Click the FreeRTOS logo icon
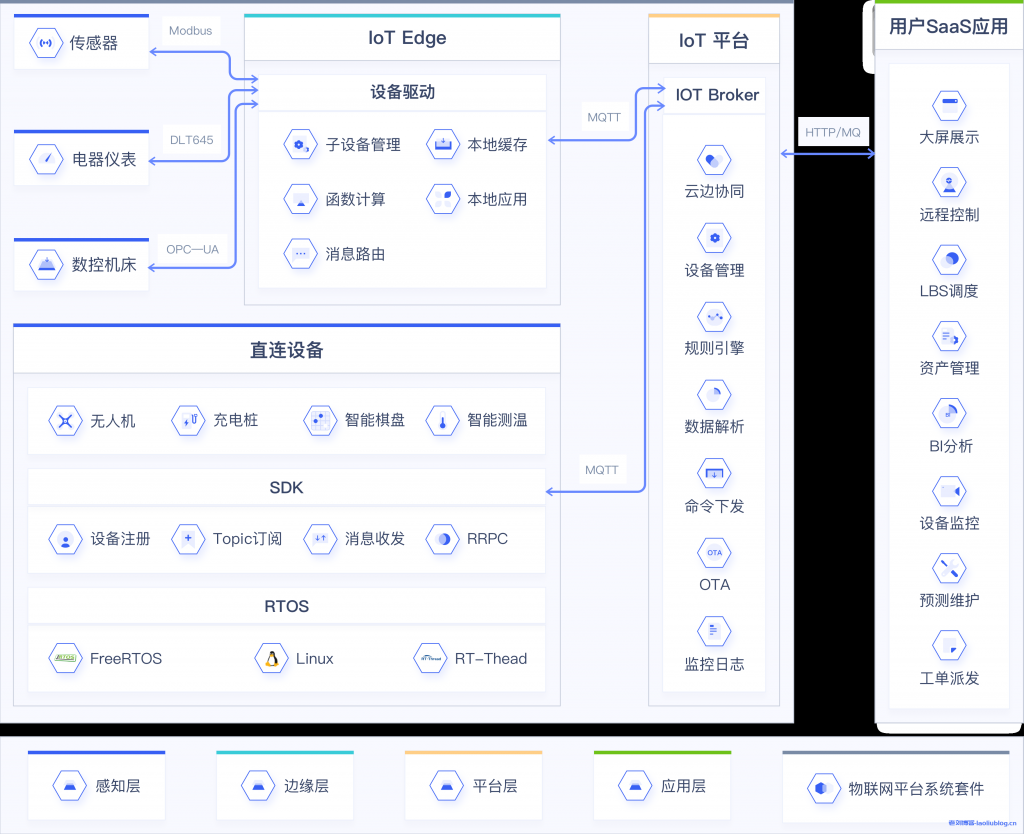 (63, 657)
